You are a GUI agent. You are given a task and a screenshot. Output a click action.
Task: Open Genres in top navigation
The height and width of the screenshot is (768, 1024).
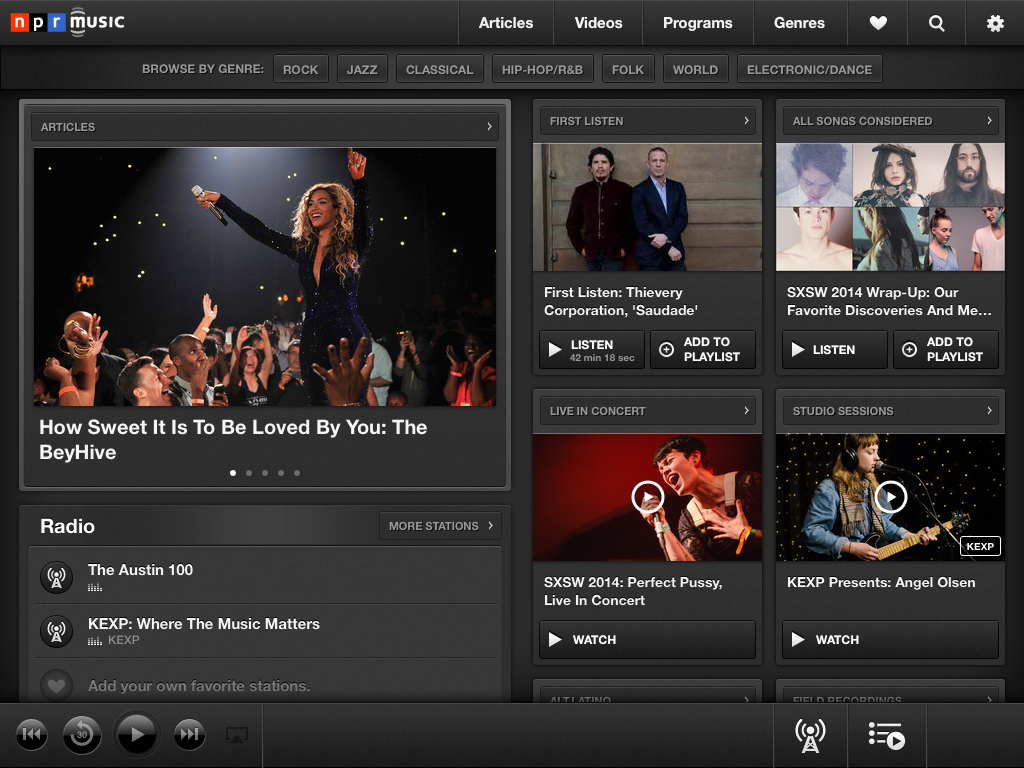(799, 23)
